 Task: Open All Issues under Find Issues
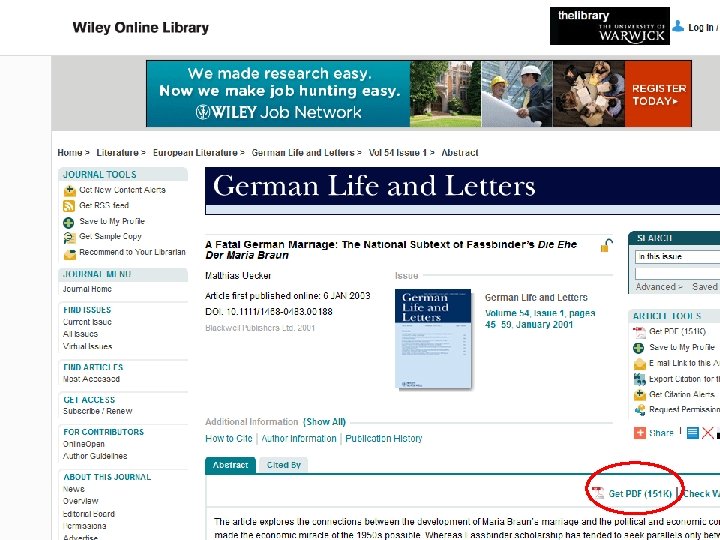click(80, 334)
